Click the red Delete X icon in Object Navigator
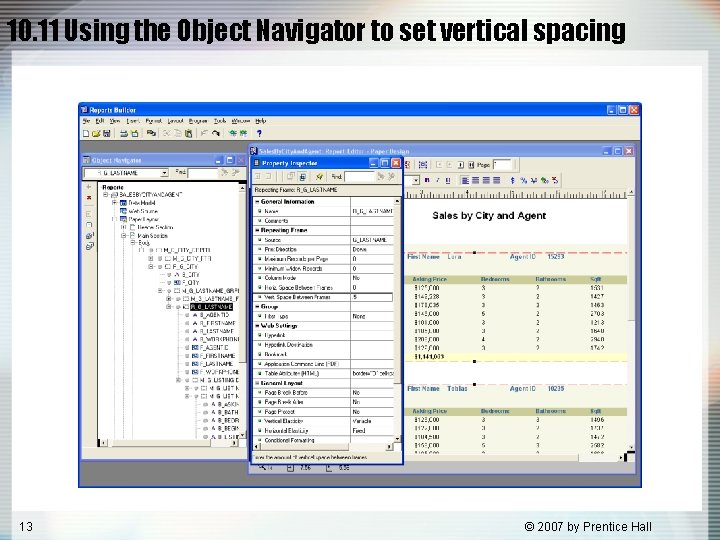 [x=89, y=198]
